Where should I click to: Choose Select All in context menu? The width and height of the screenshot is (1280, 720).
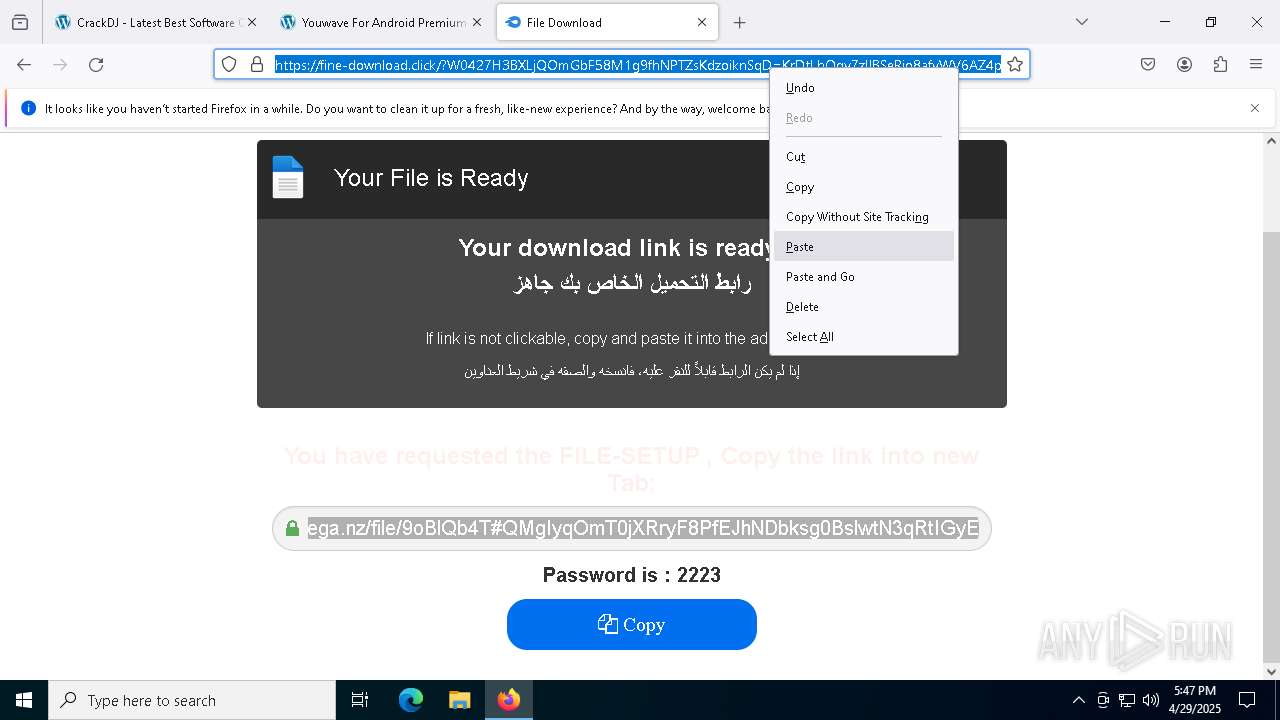(x=864, y=337)
